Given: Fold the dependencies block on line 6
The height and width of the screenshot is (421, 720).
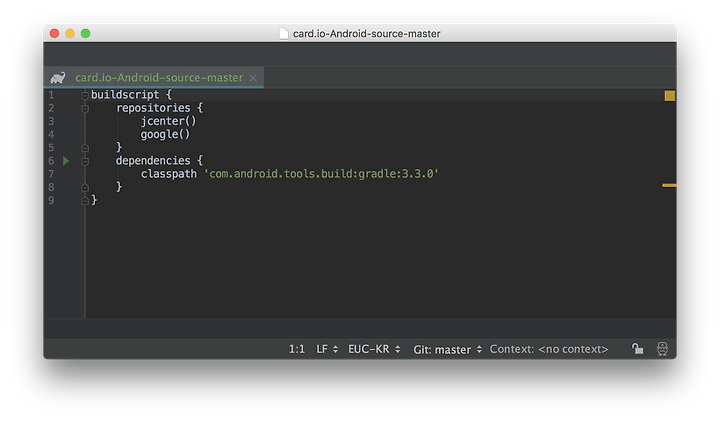Looking at the screenshot, I should pyautogui.click(x=85, y=161).
